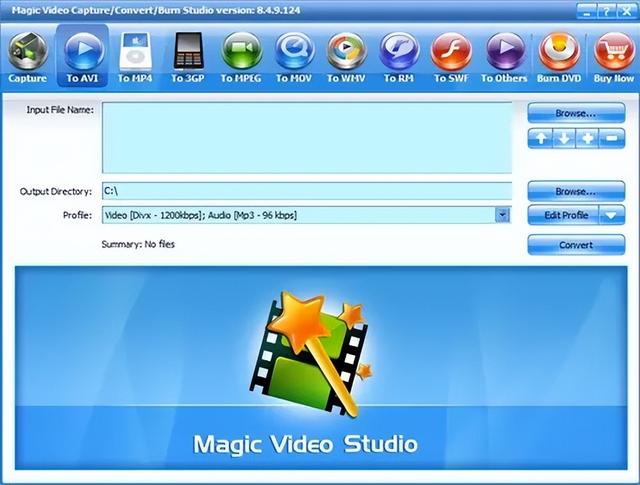The image size is (640, 485).
Task: Move selected file down with arrow
Action: [x=564, y=138]
